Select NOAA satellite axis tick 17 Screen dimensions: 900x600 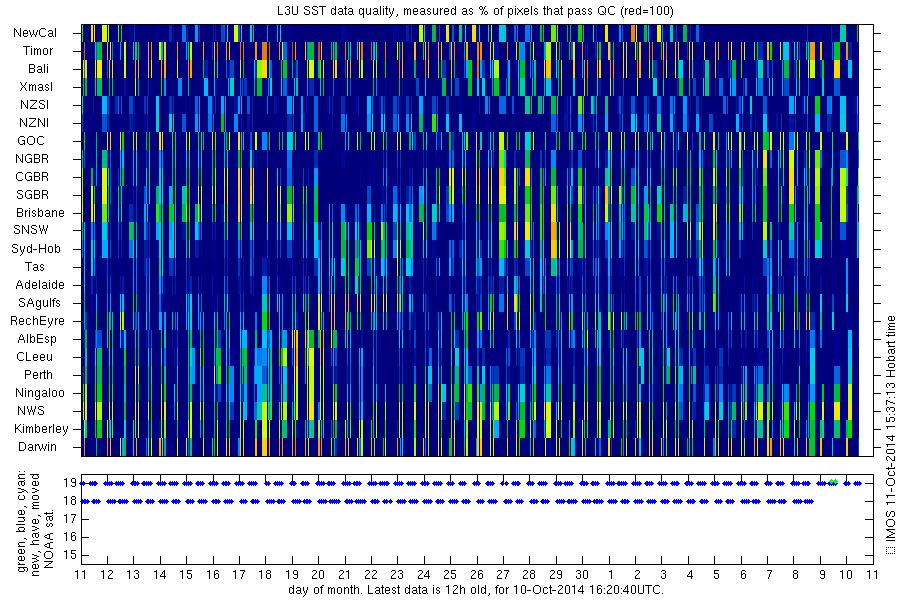point(70,519)
